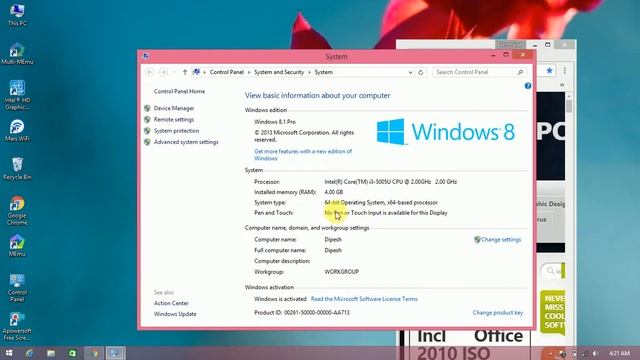Click the Windows 8.1 Pro text
The image size is (640, 360).
[275, 122]
